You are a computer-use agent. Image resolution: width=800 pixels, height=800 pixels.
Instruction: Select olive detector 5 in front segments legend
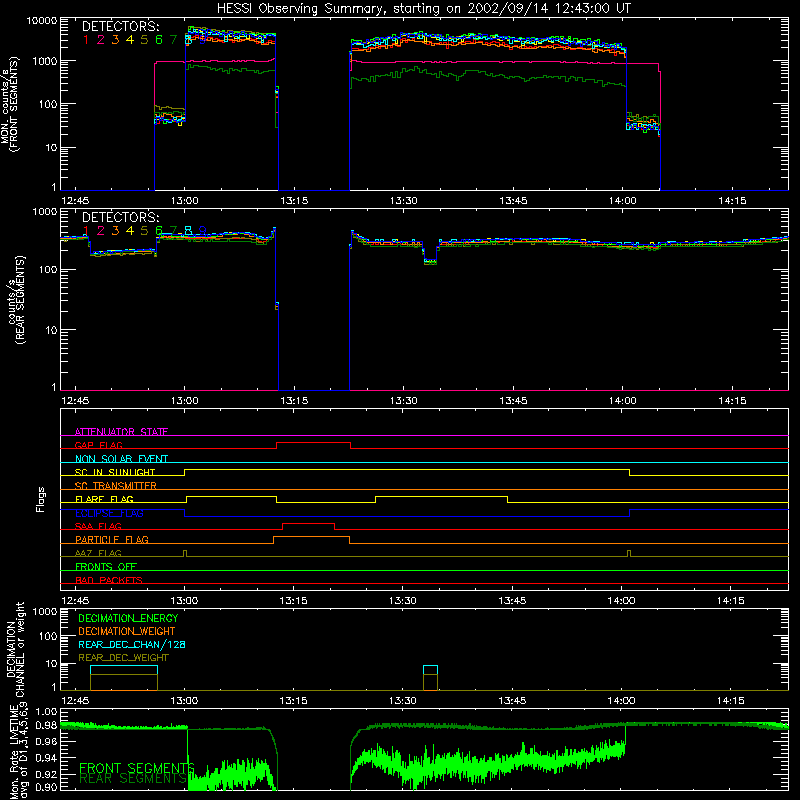point(144,40)
